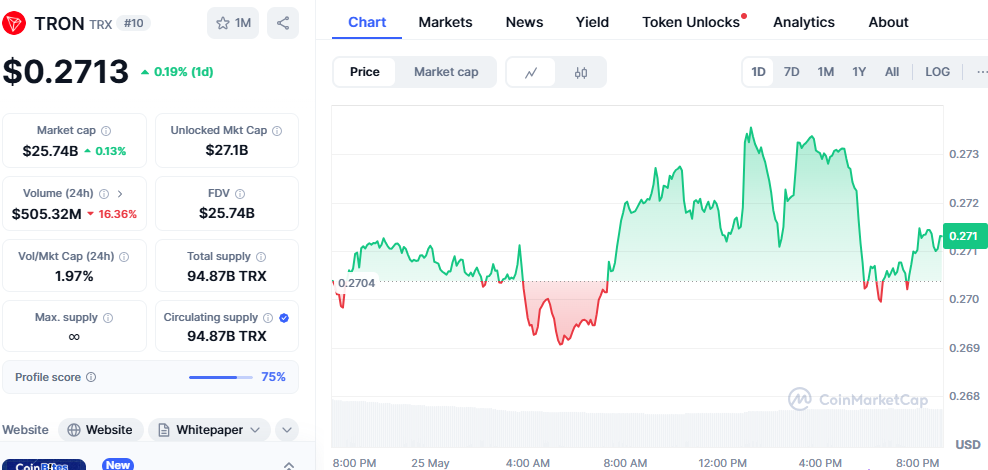Select the Price chart toggle
The height and width of the screenshot is (470, 988).
[365, 72]
